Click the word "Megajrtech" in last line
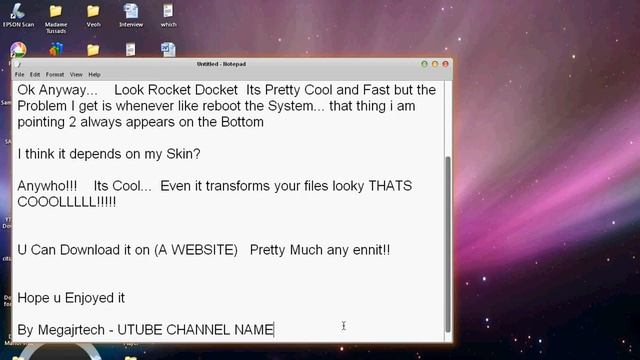 pyautogui.click(x=71, y=330)
